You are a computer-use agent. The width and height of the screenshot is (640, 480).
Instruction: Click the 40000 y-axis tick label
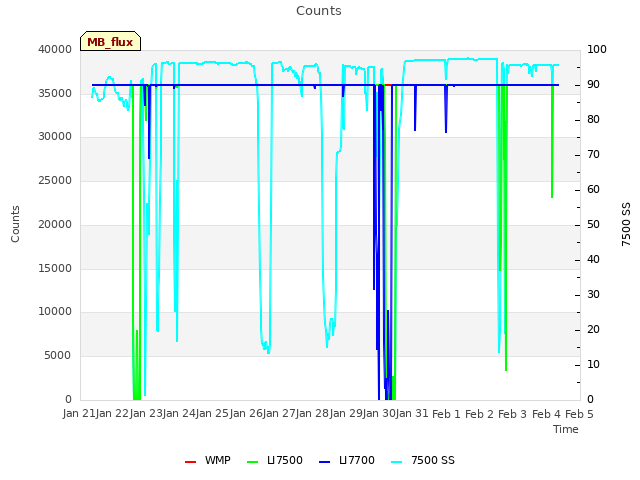(x=55, y=49)
